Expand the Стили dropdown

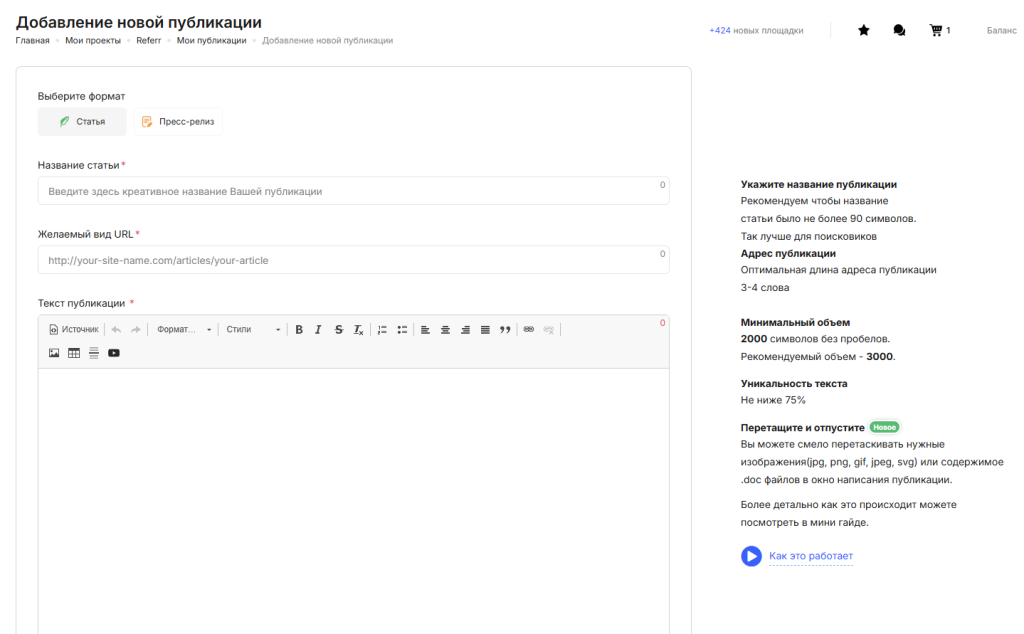253,329
